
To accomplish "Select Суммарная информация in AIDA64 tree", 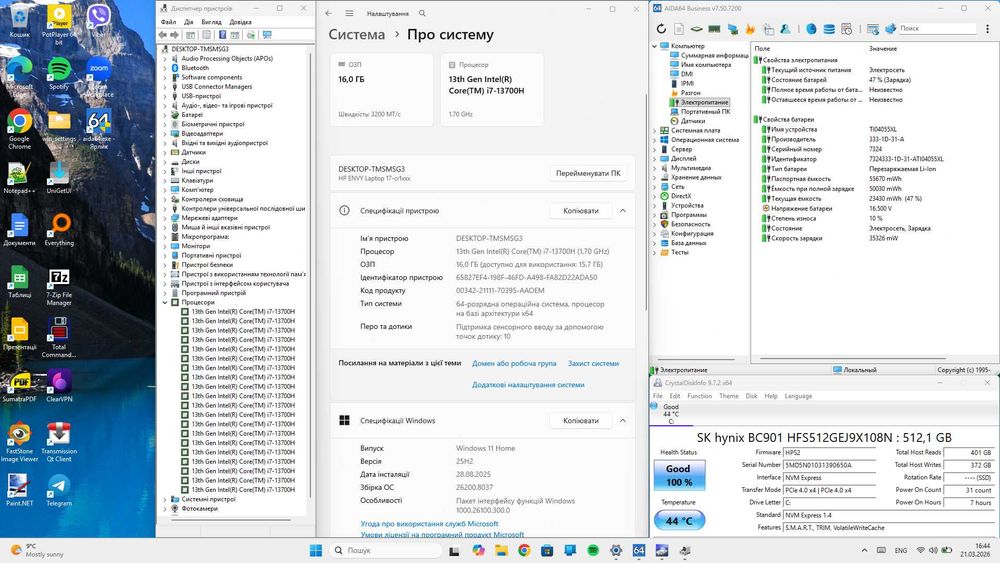I will (714, 55).
